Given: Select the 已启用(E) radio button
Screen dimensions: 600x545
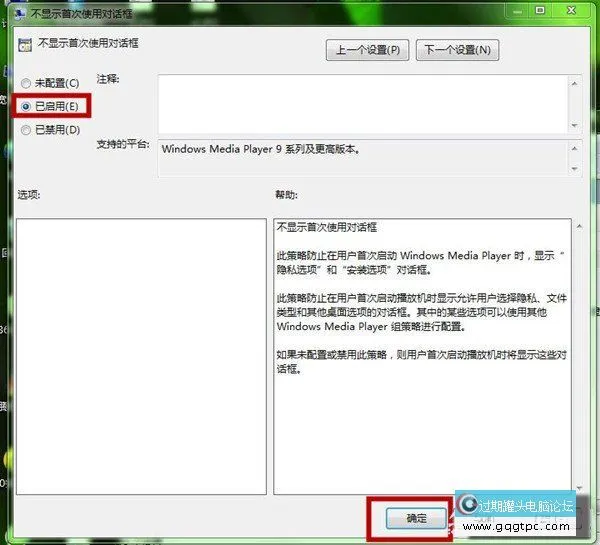Looking at the screenshot, I should tap(26, 105).
